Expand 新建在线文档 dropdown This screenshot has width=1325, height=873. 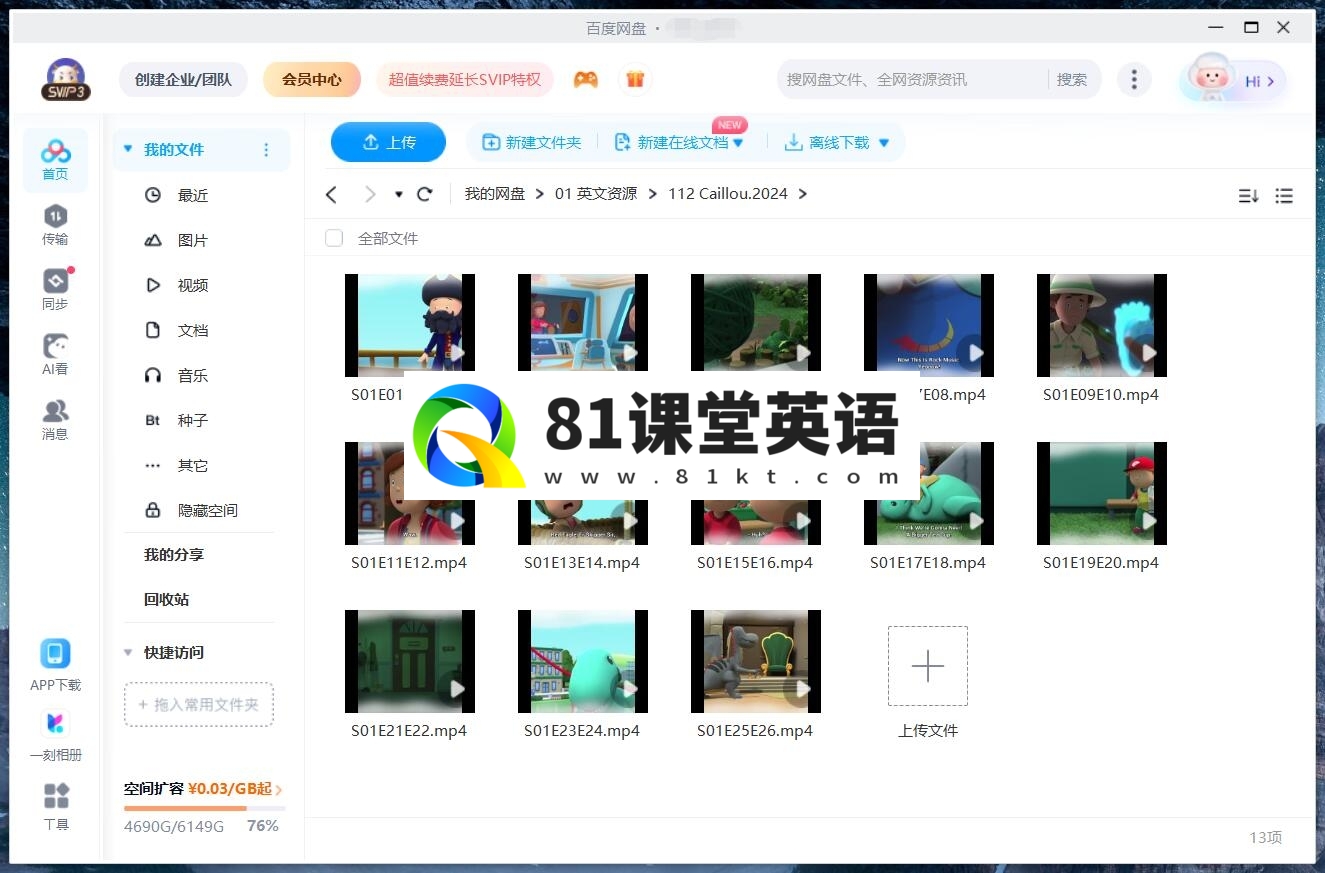pyautogui.click(x=738, y=143)
